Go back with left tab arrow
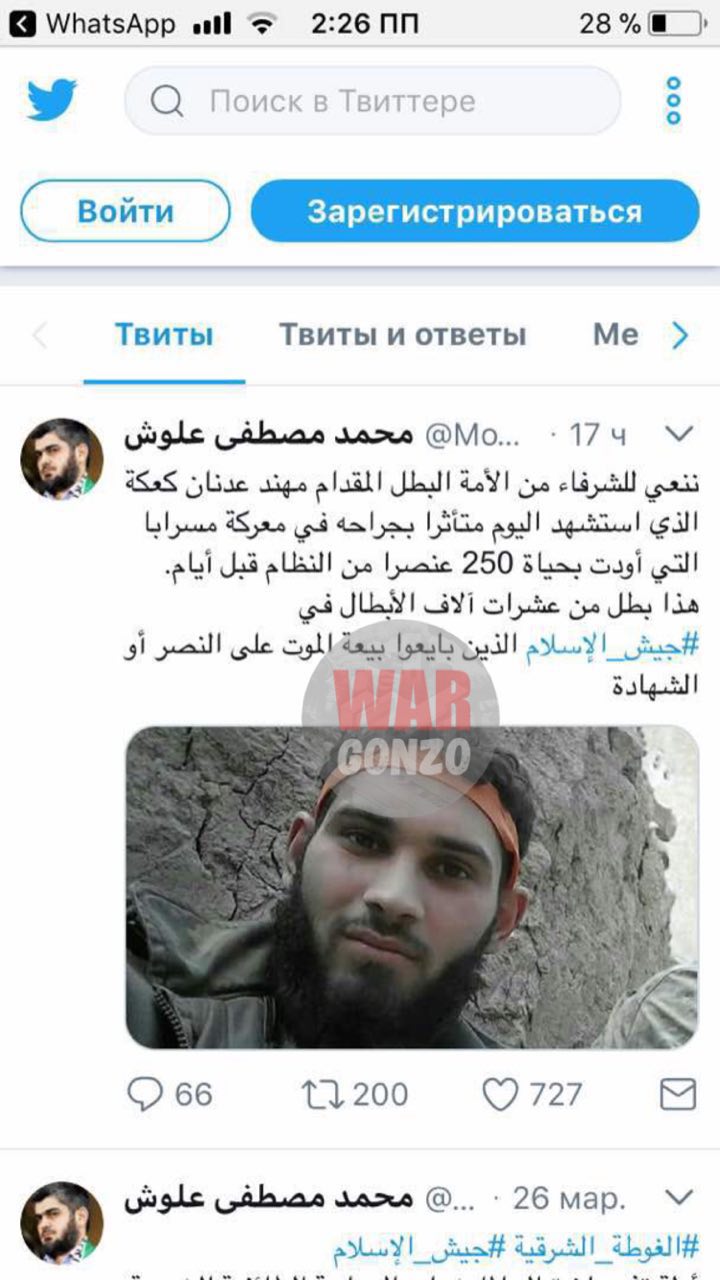Viewport: 720px width, 1280px height. coord(40,335)
